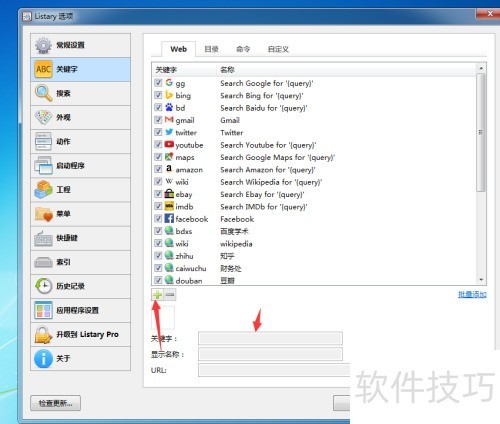Toggle the gmail keyword checkbox
The image size is (500, 424).
pyautogui.click(x=158, y=120)
